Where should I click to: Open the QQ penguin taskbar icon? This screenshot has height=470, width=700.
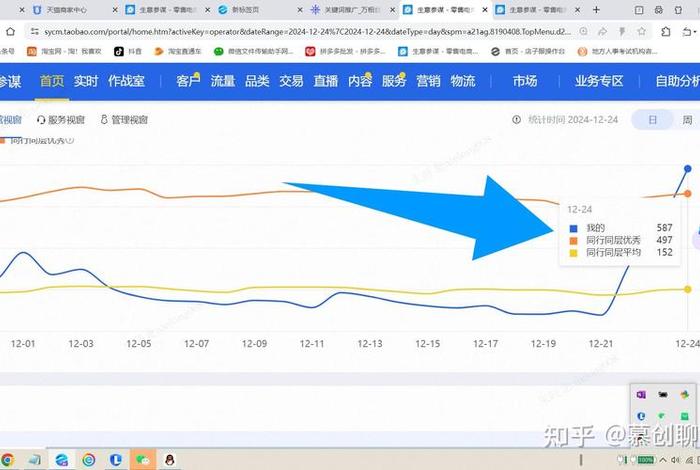(x=170, y=459)
